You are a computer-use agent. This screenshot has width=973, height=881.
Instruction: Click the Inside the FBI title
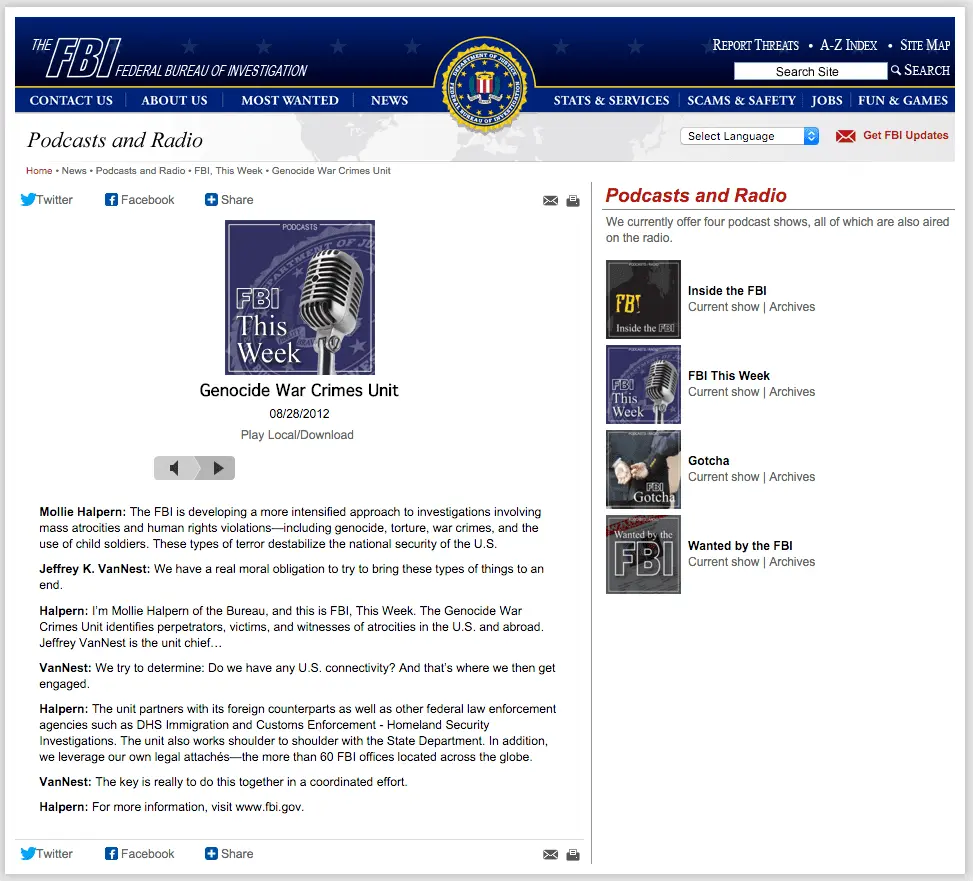[727, 290]
